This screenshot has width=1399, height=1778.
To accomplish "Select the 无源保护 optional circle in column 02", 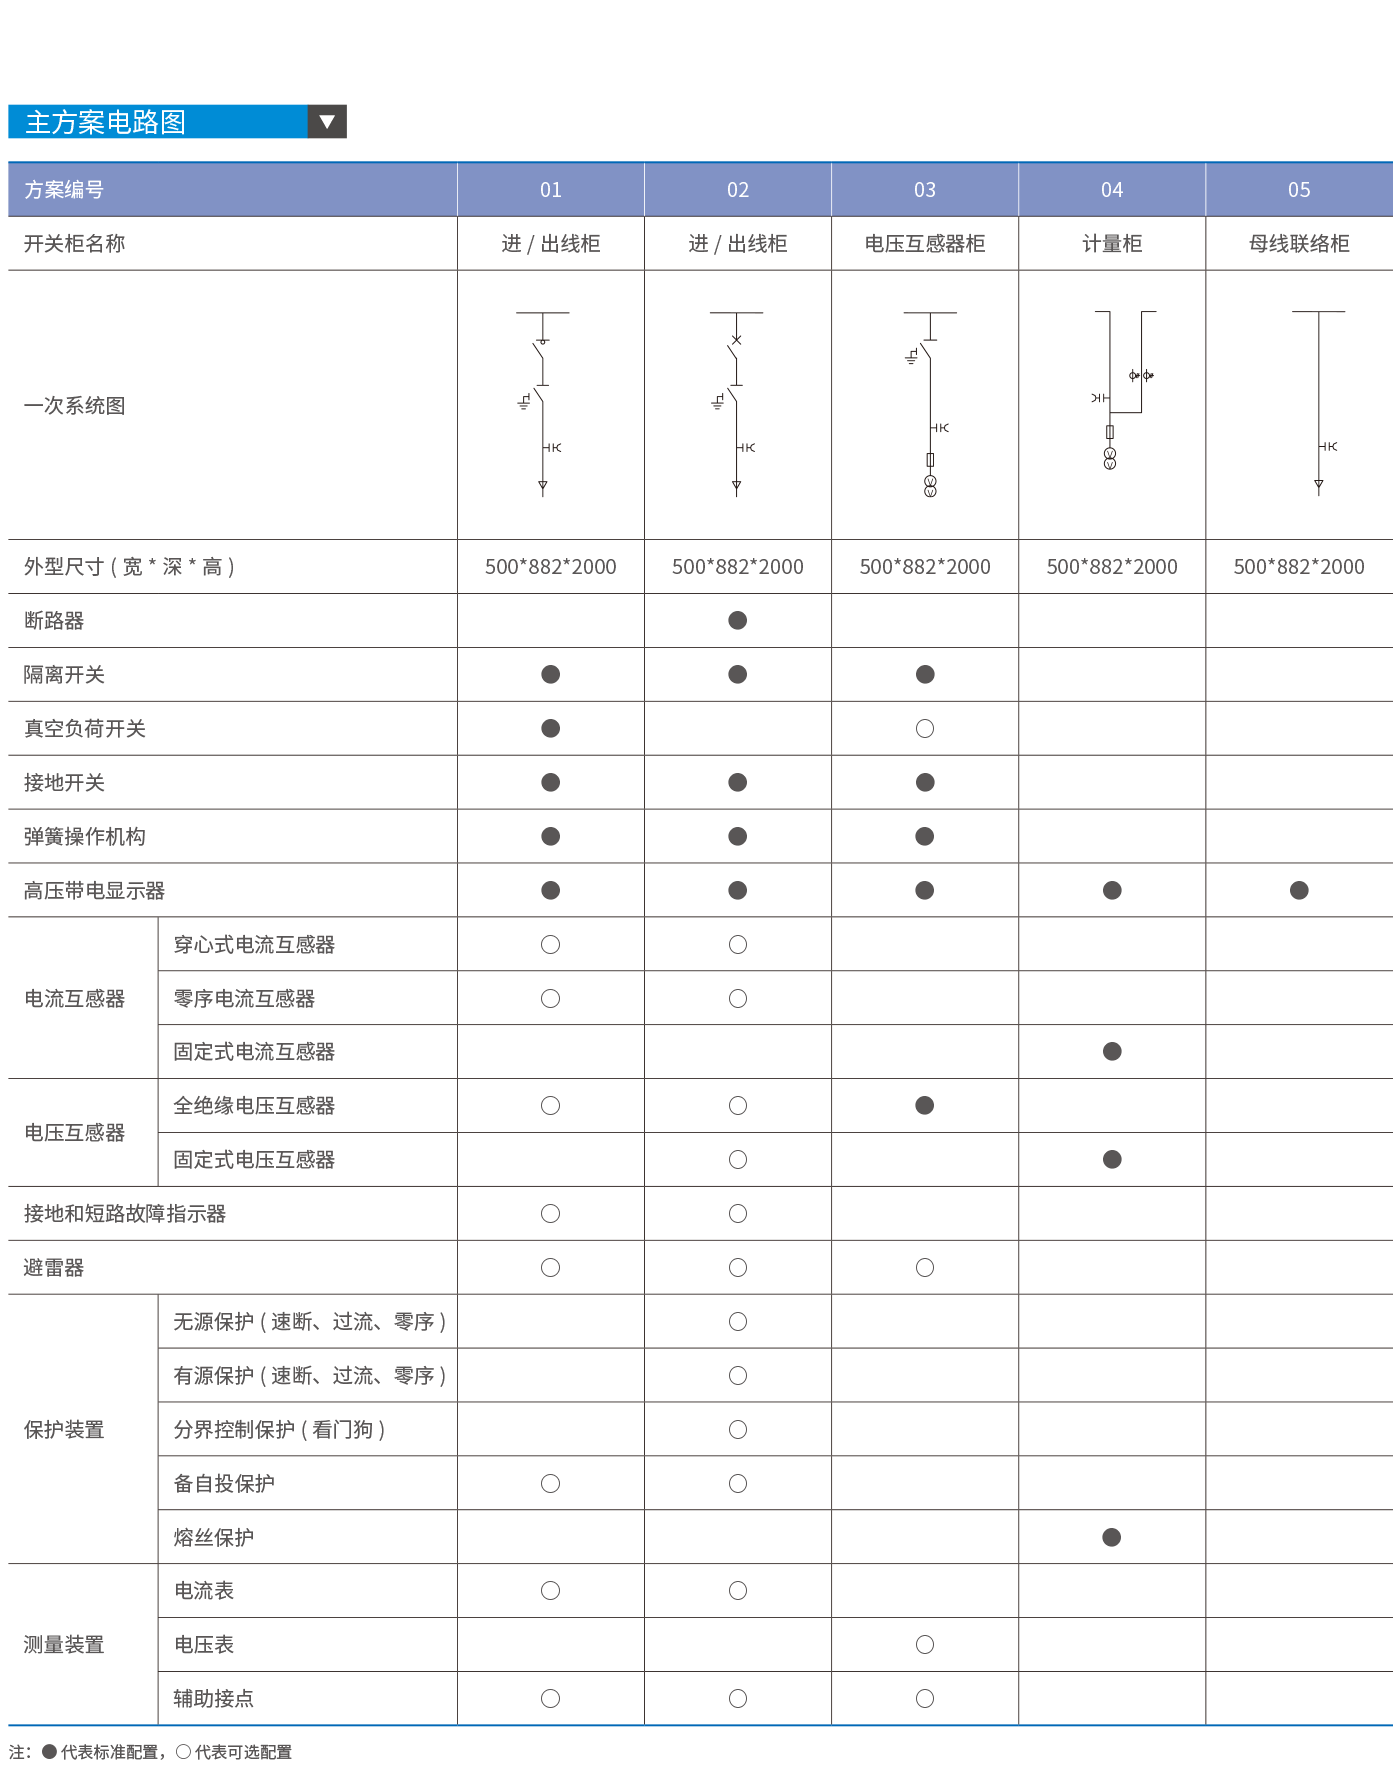I will point(738,1322).
